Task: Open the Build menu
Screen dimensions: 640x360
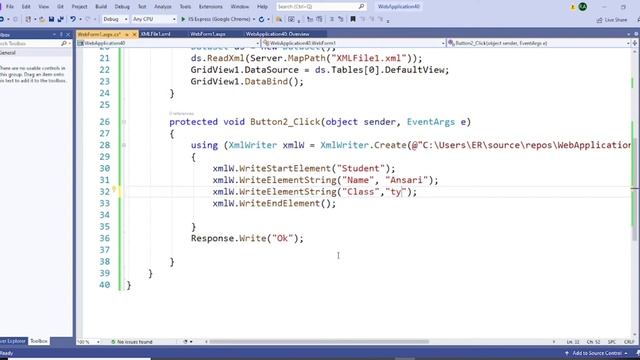Action: 101,7
